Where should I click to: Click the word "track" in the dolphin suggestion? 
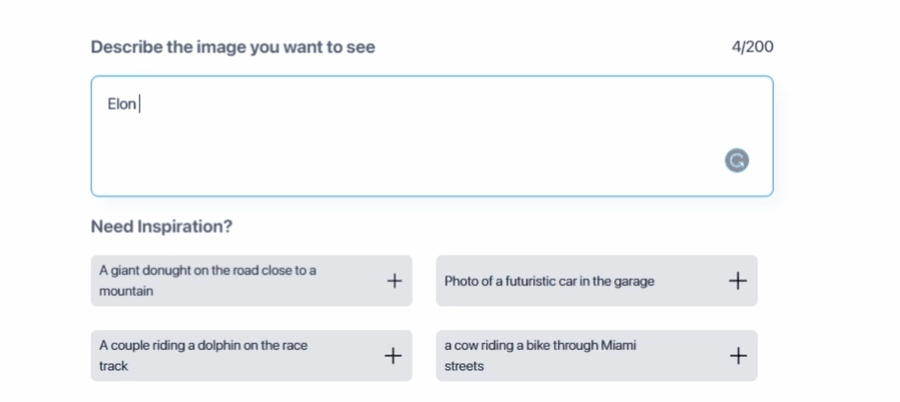click(114, 367)
